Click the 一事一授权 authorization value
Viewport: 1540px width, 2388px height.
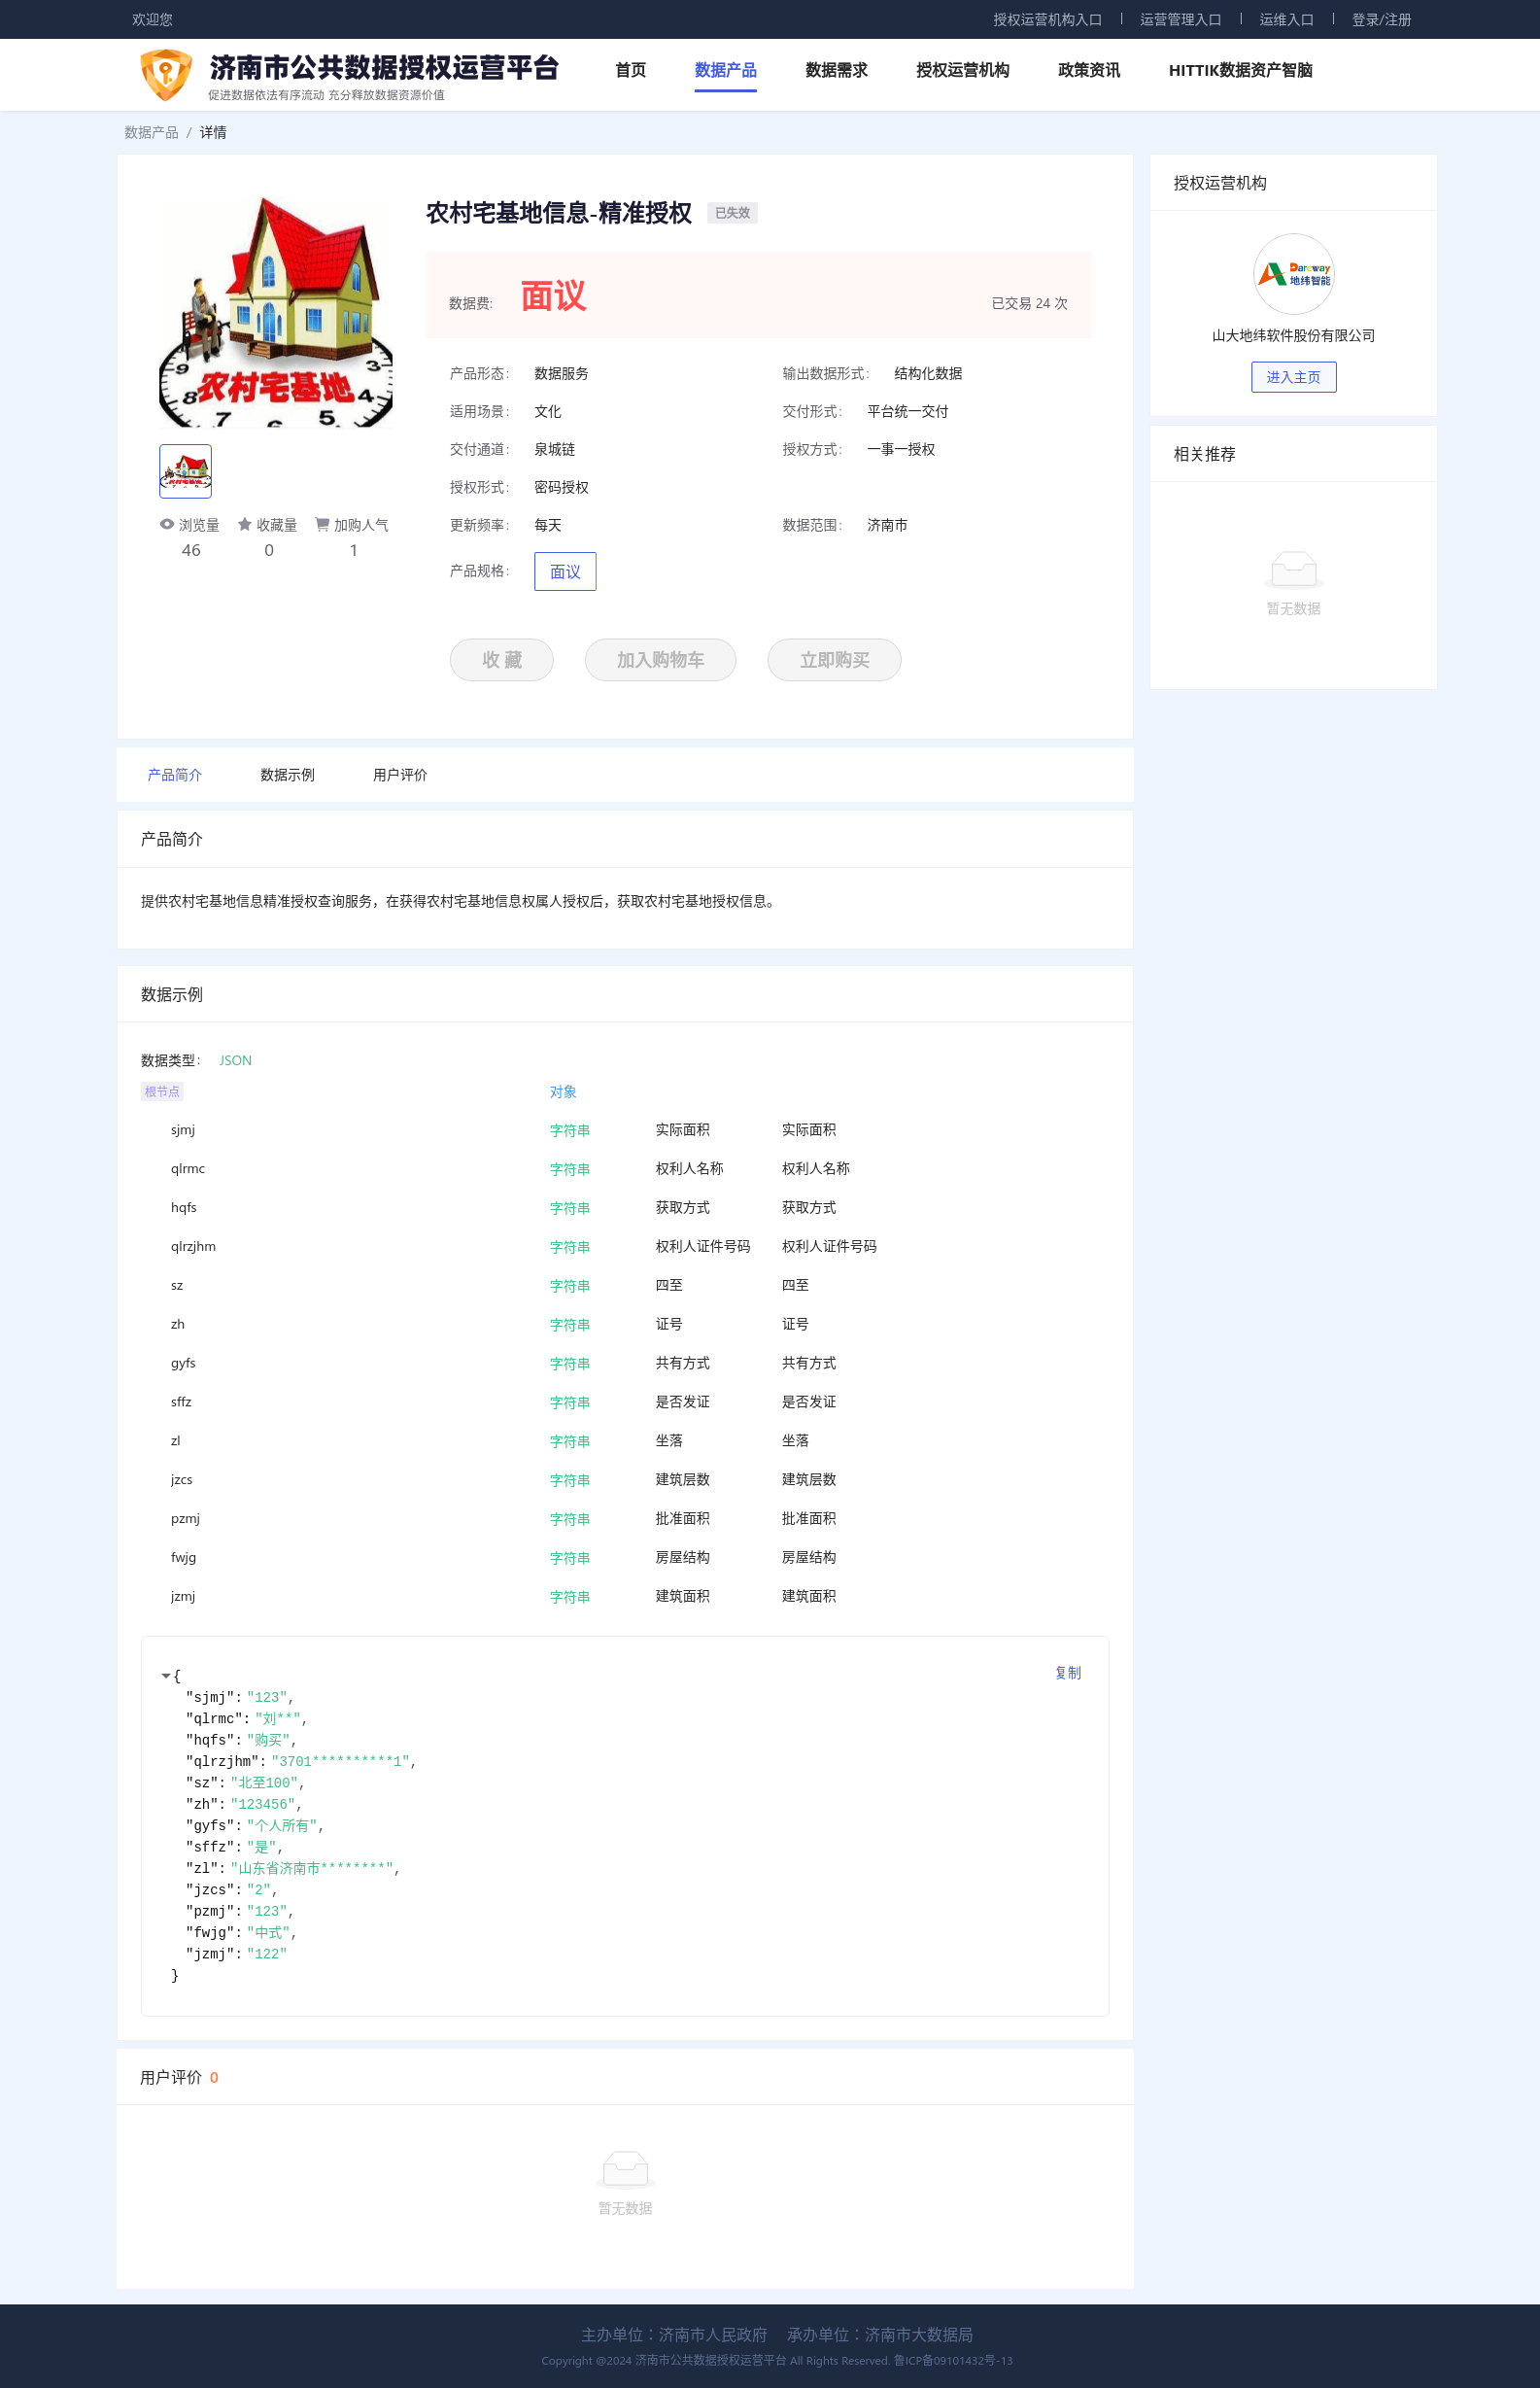[x=901, y=450]
